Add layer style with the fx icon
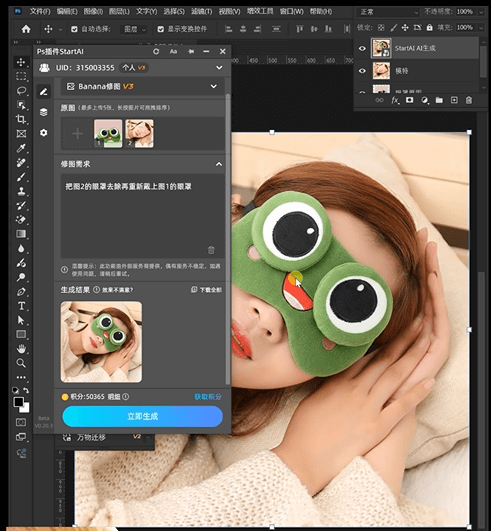This screenshot has height=531, width=491. pos(395,100)
